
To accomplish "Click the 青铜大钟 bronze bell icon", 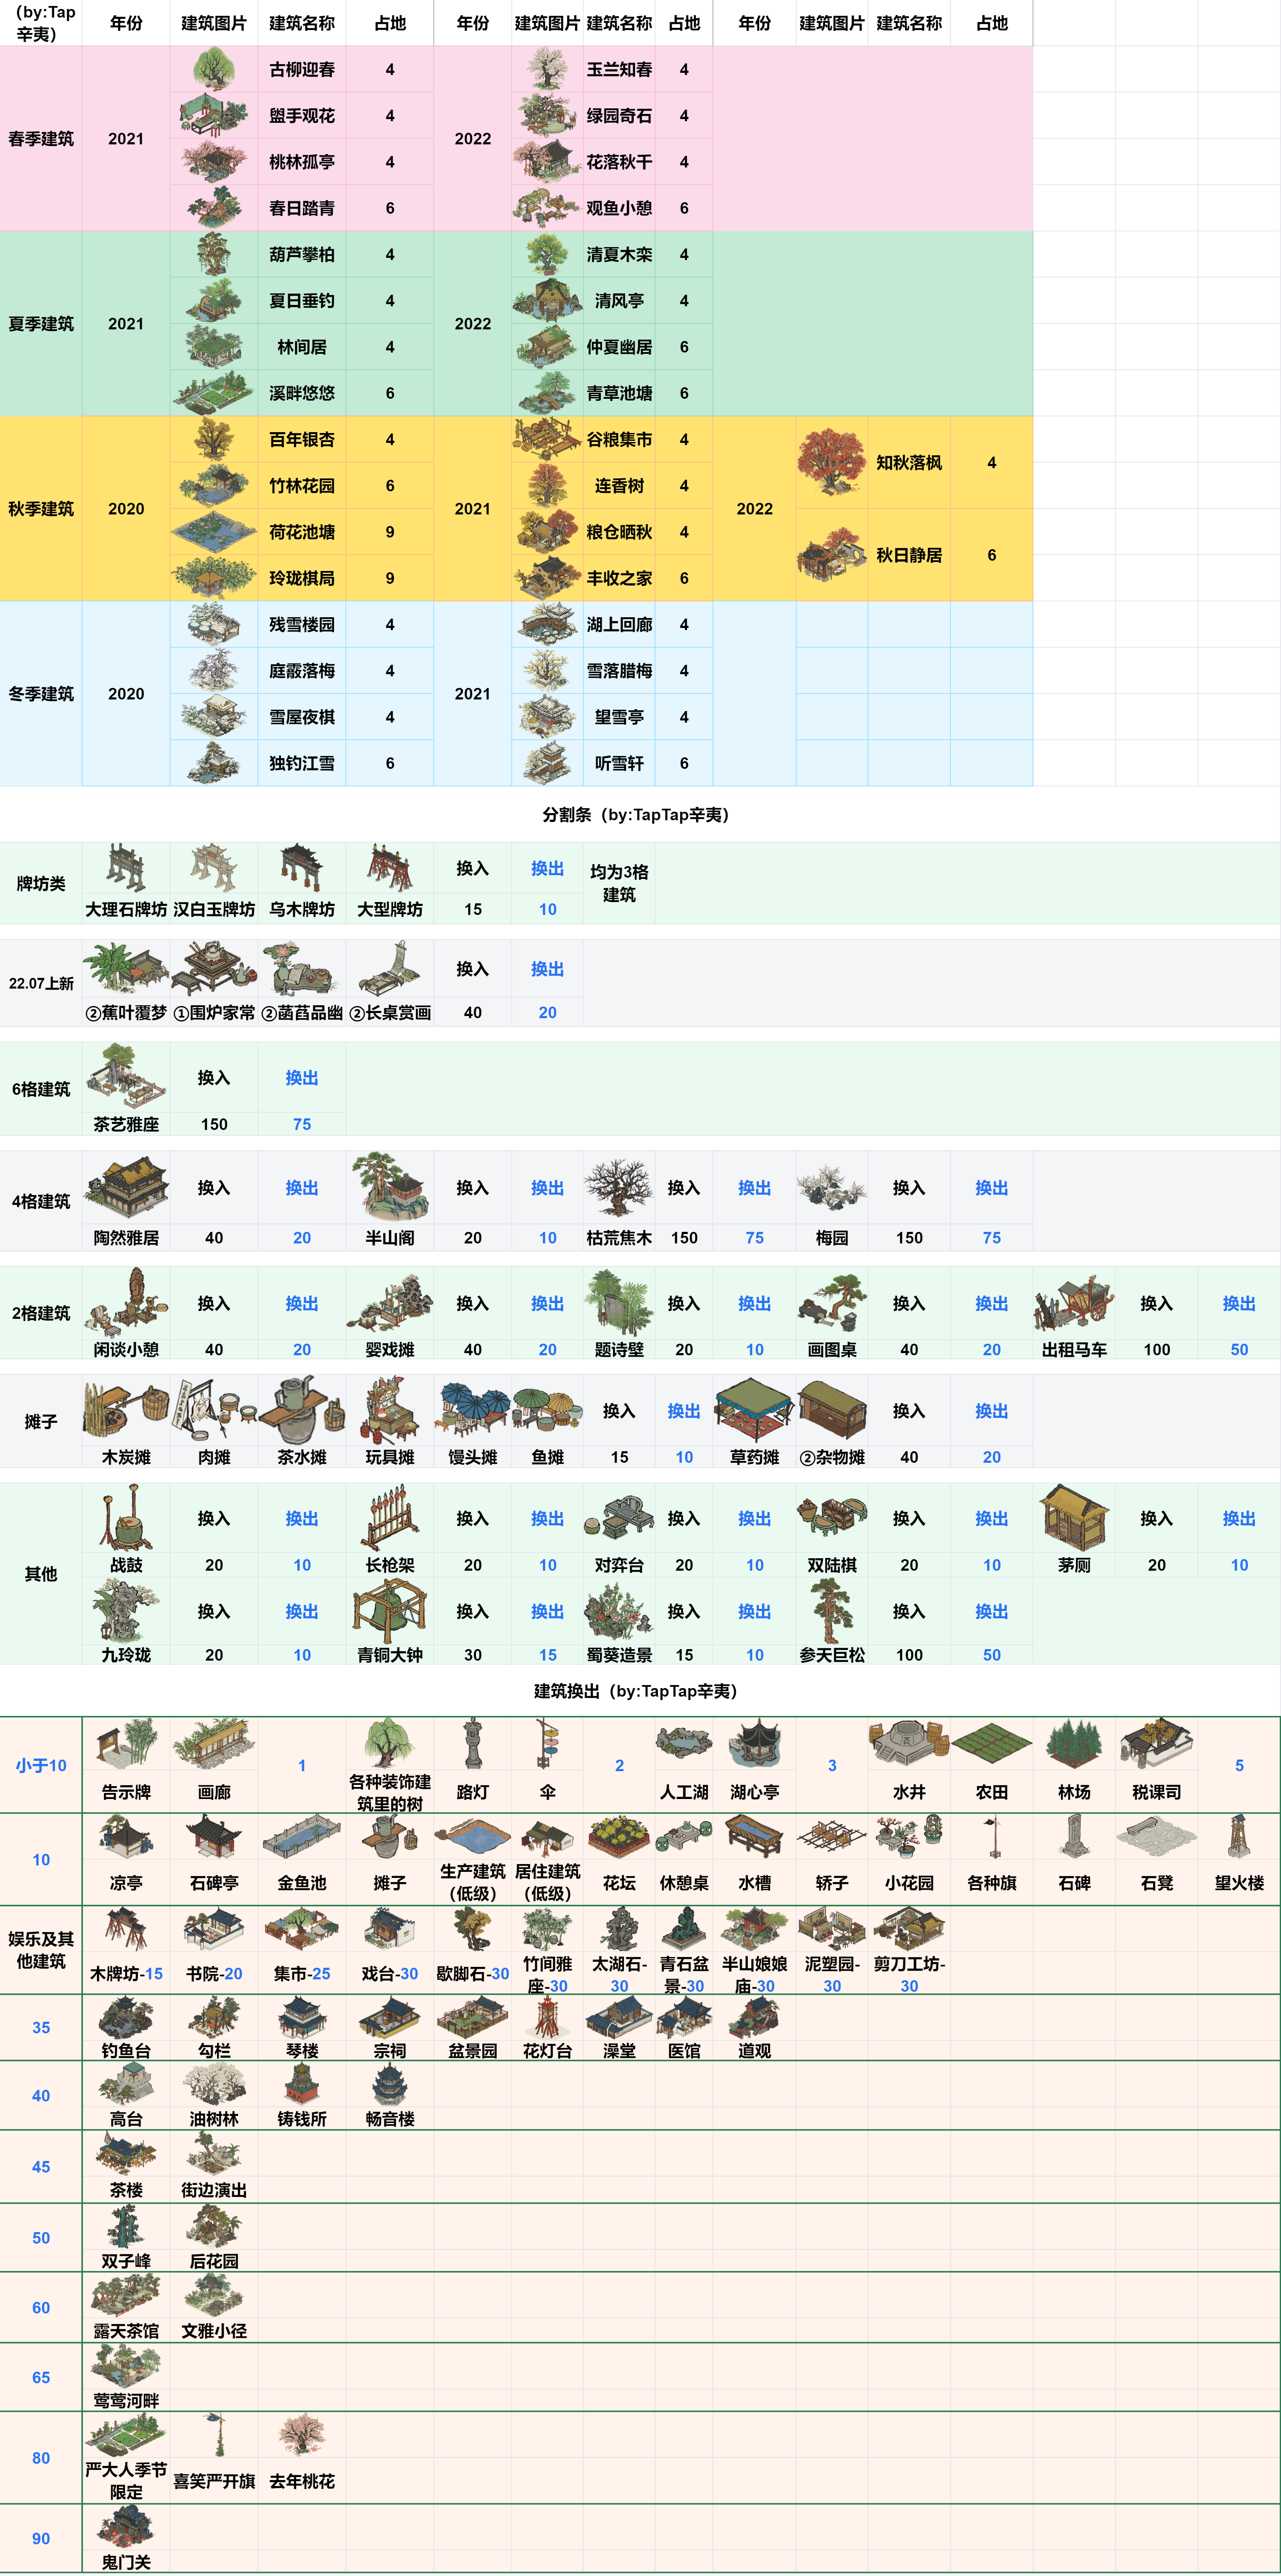I will point(389,1611).
